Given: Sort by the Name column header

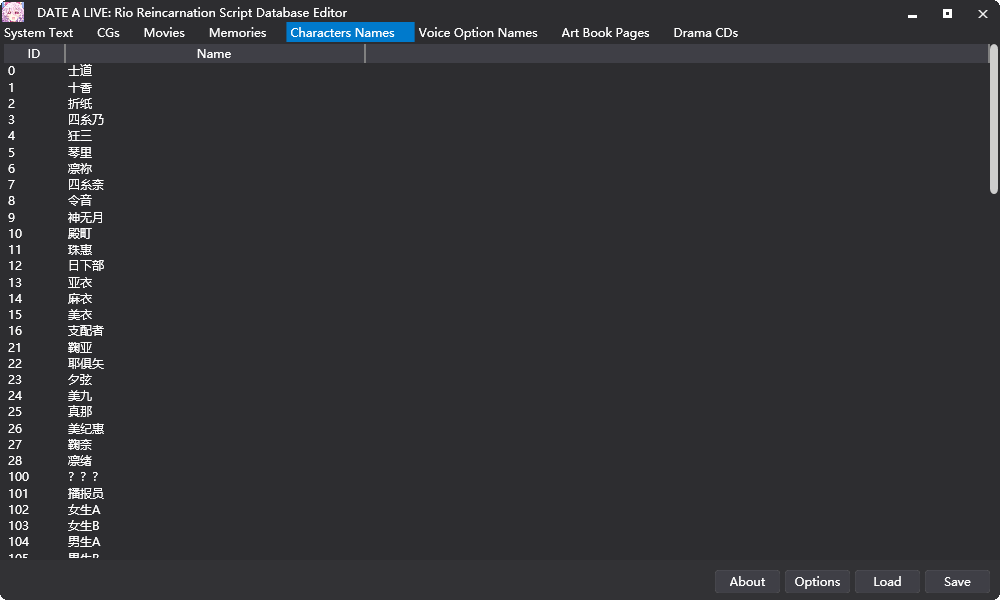Looking at the screenshot, I should 214,54.
